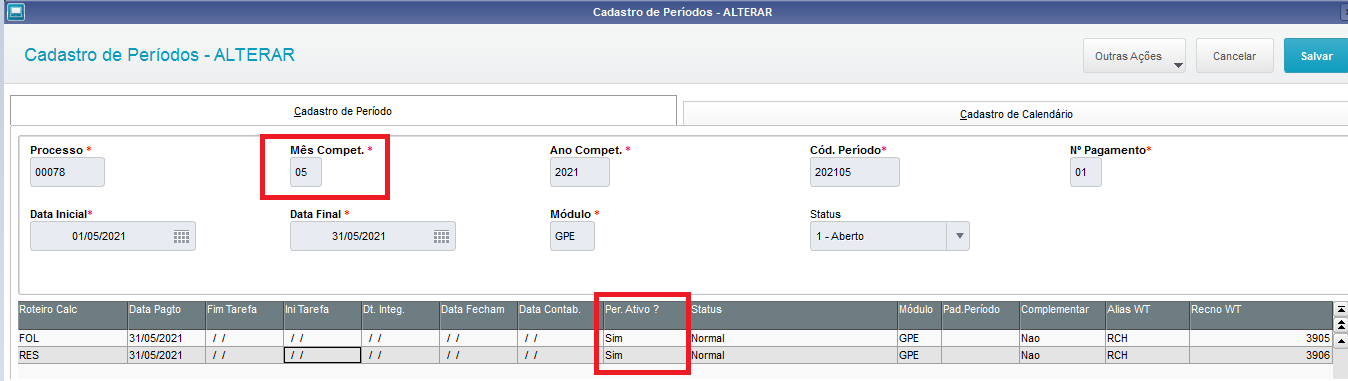This screenshot has height=381, width=1348.
Task: Click the Módulo field GPE
Action: point(572,236)
